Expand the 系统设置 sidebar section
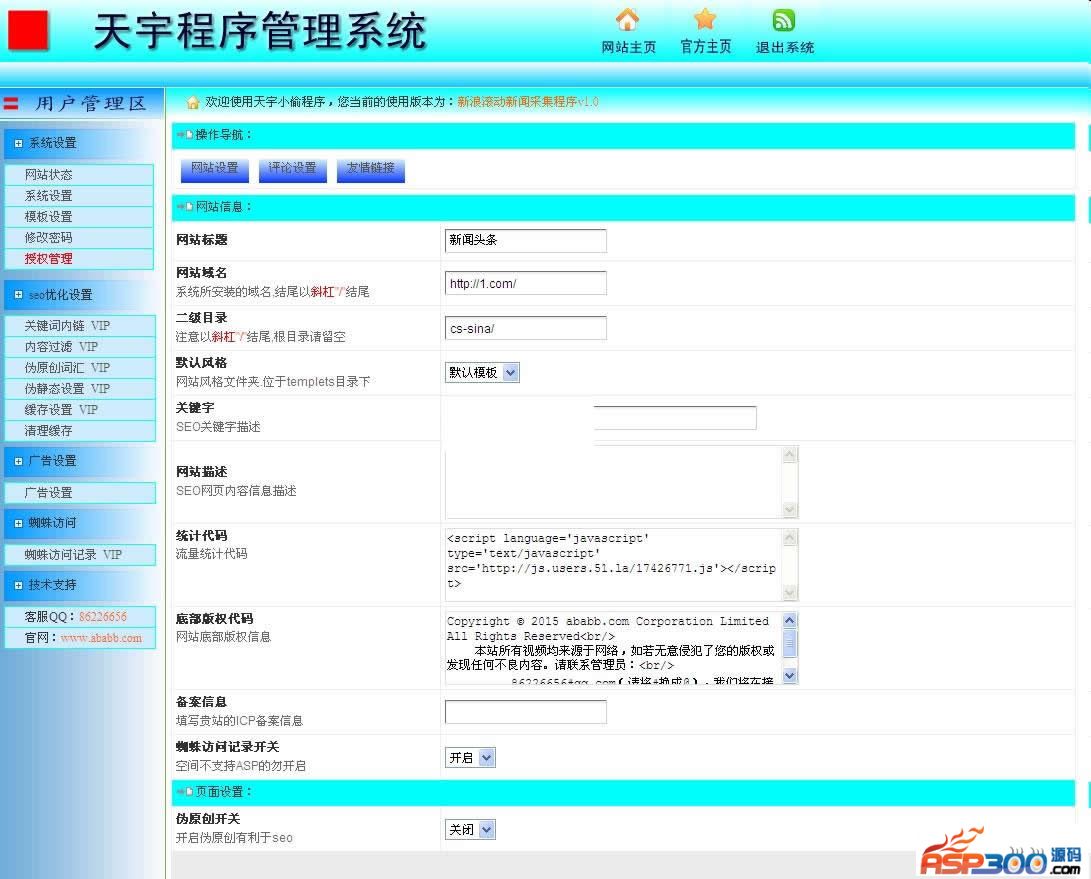 click(x=80, y=143)
